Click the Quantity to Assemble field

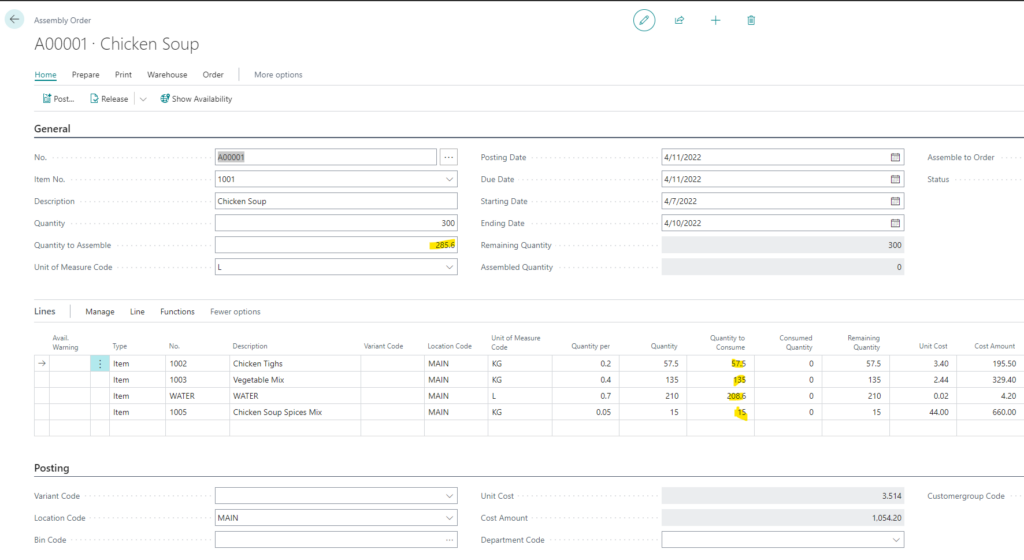coord(336,246)
